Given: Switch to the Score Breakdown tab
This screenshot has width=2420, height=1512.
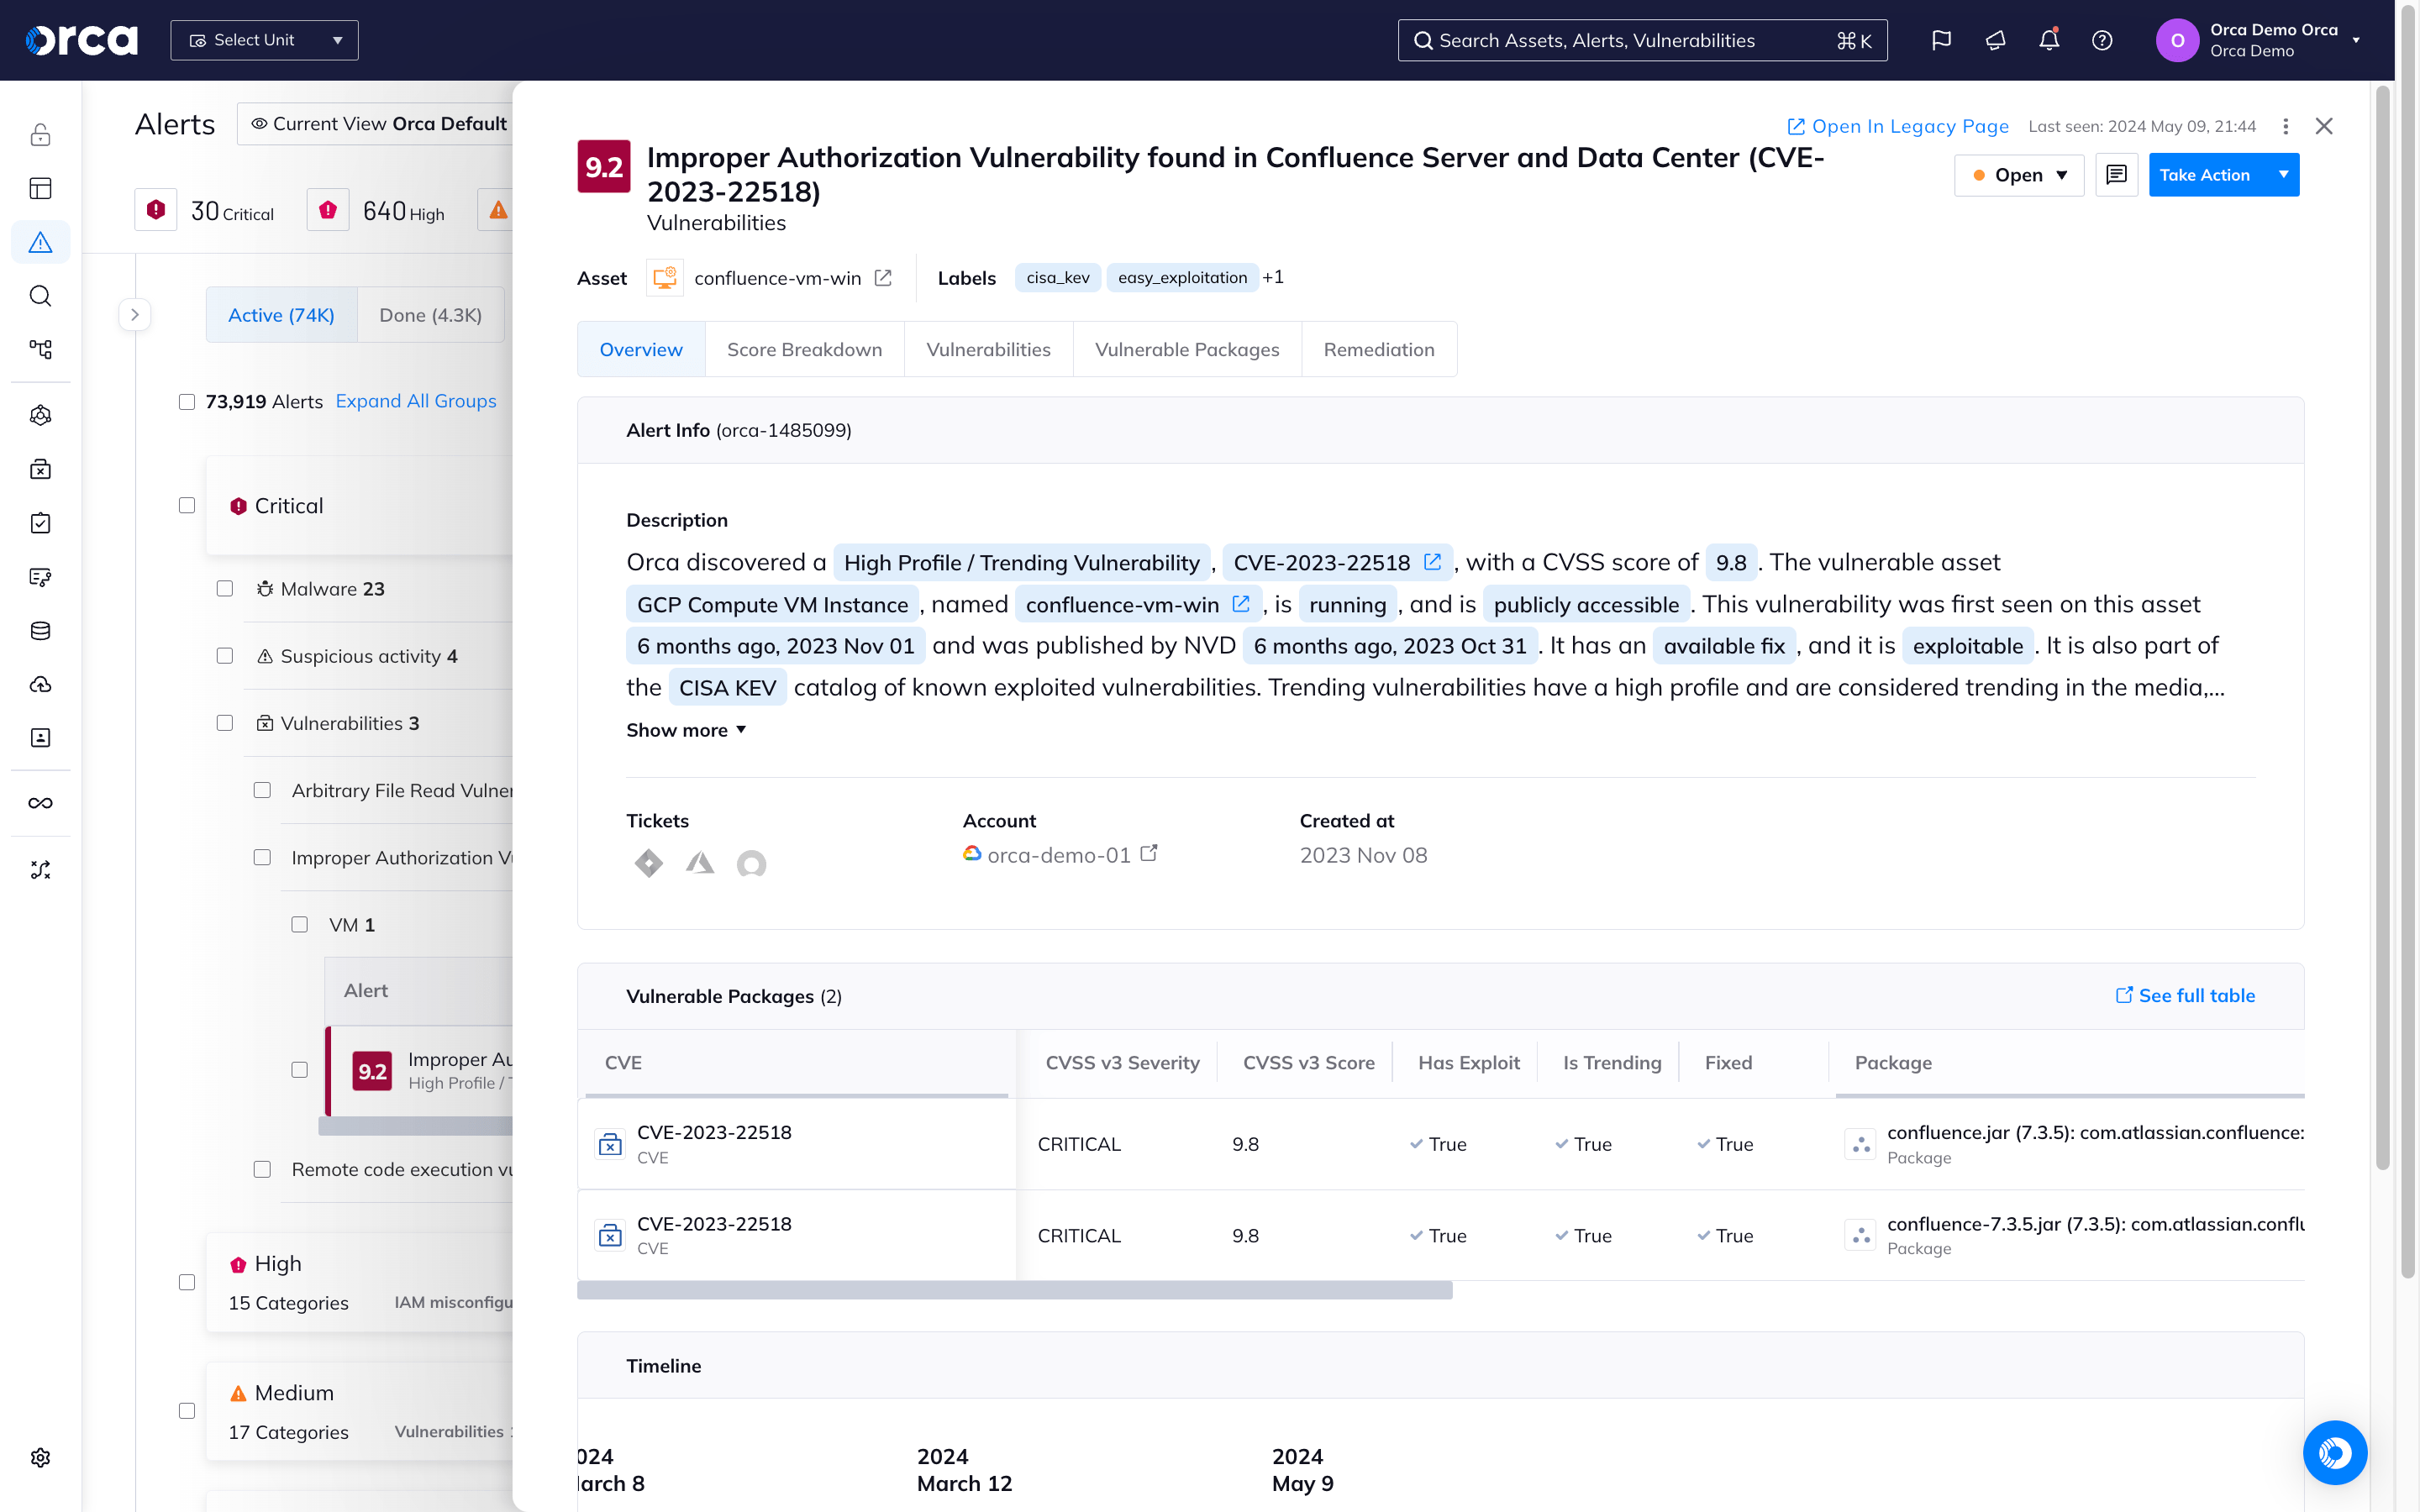Looking at the screenshot, I should pyautogui.click(x=804, y=349).
